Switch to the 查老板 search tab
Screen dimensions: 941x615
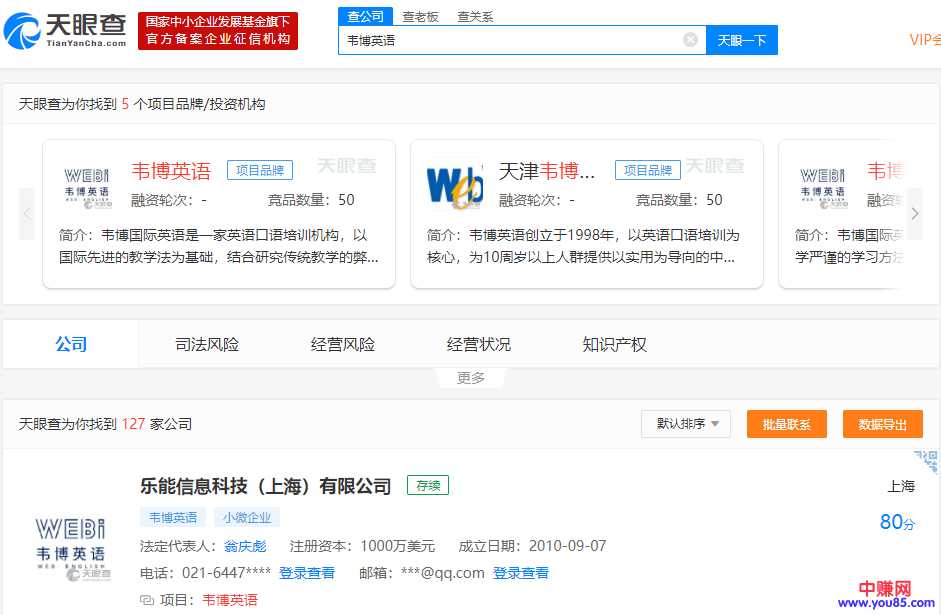pyautogui.click(x=420, y=17)
